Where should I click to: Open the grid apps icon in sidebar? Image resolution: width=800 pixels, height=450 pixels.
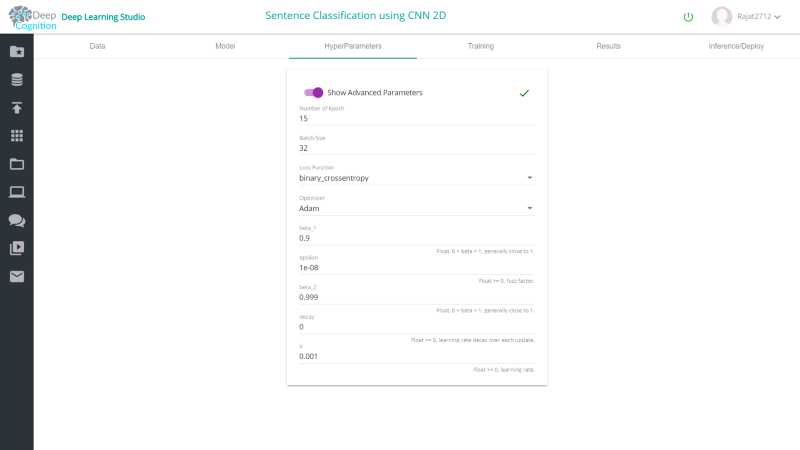17,136
